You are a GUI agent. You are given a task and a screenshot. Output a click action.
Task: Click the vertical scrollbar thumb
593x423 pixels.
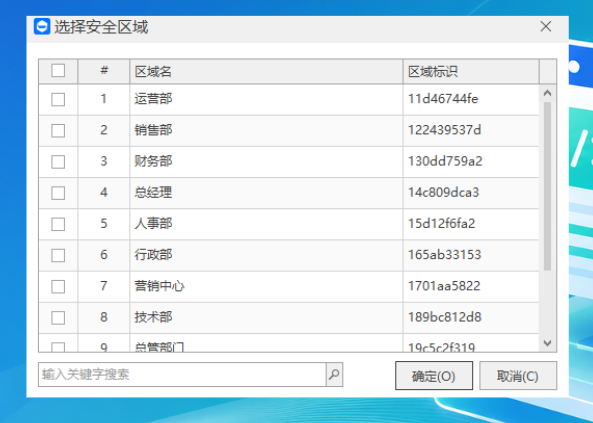coord(547,186)
